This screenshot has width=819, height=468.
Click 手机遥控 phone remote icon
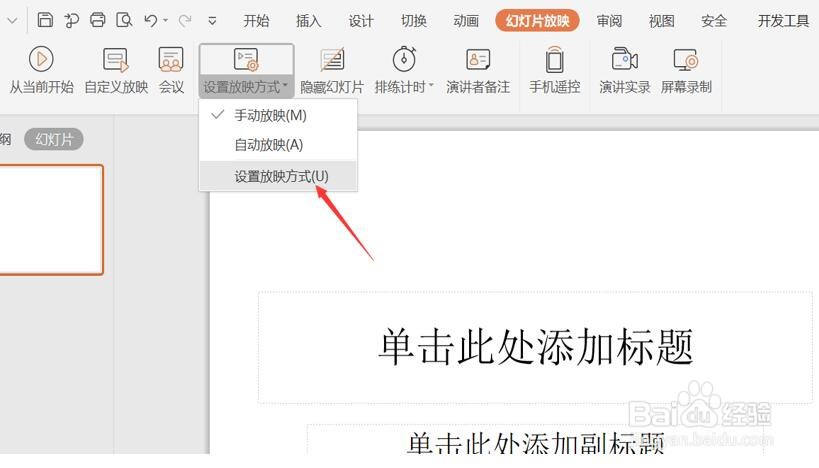pyautogui.click(x=554, y=71)
